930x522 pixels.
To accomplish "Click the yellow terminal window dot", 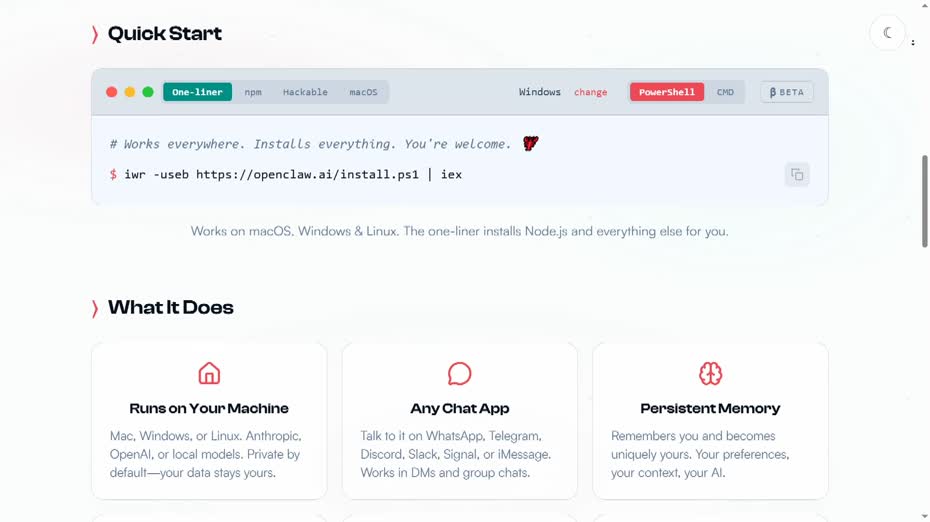I will click(130, 92).
